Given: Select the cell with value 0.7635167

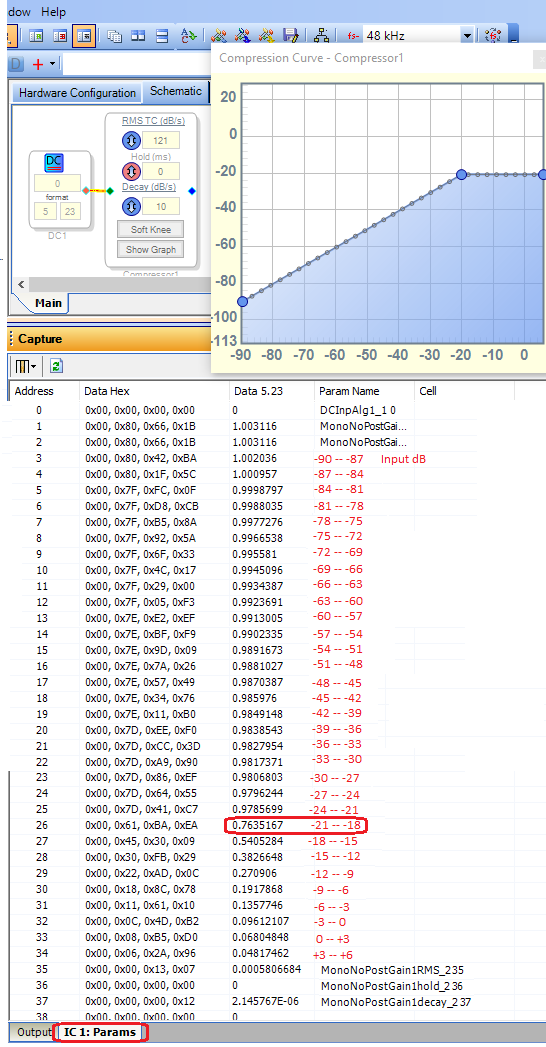Looking at the screenshot, I should point(258,825).
